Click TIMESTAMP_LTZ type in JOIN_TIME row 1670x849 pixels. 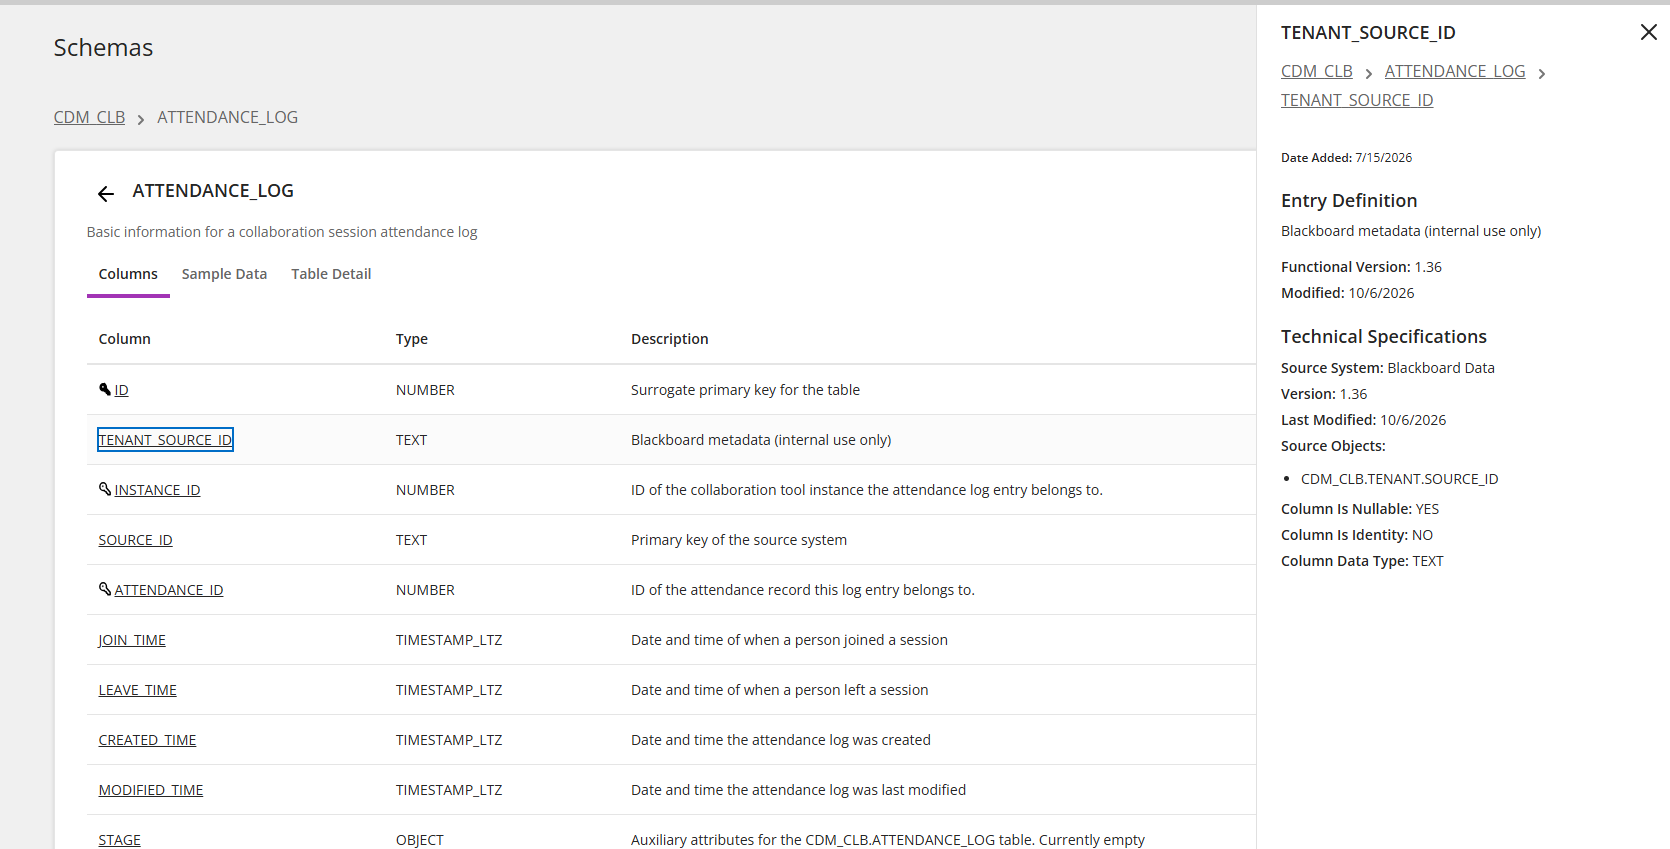pyautogui.click(x=449, y=640)
